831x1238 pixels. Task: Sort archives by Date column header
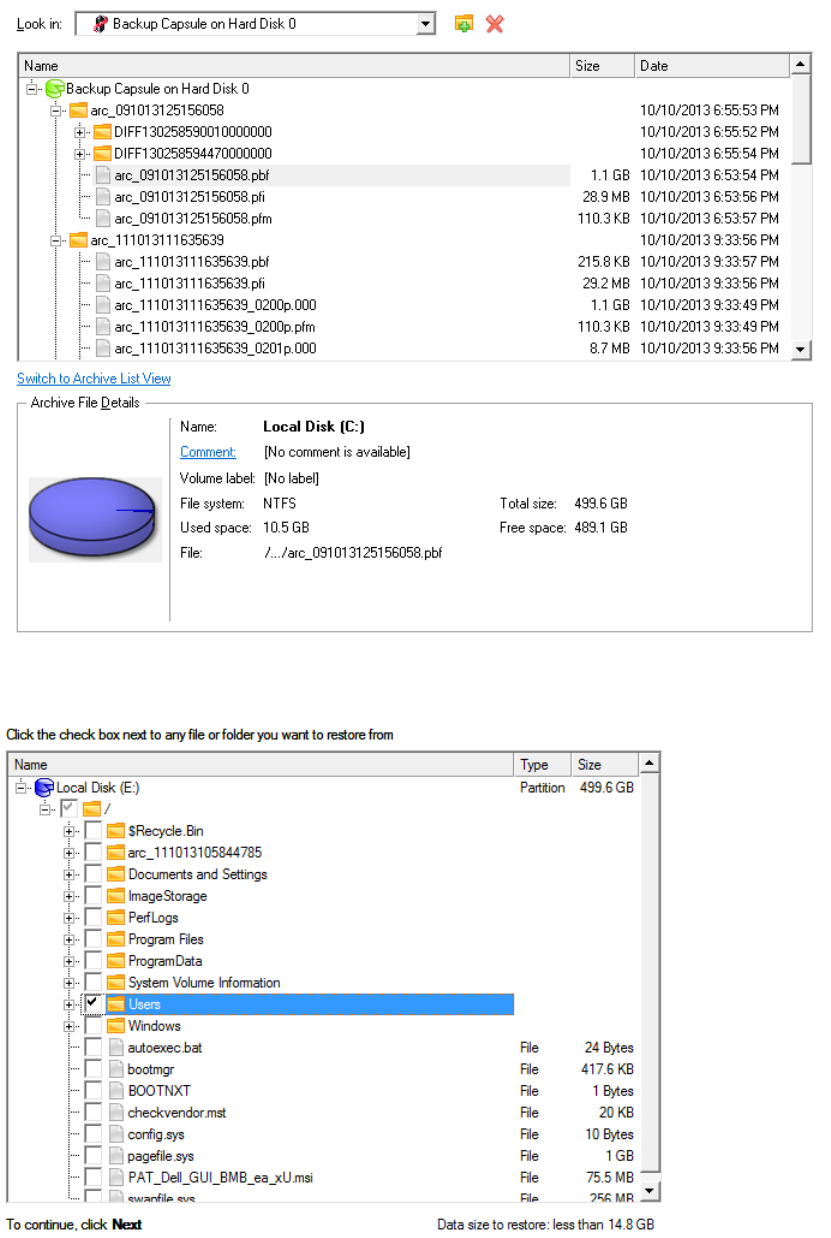[x=712, y=66]
